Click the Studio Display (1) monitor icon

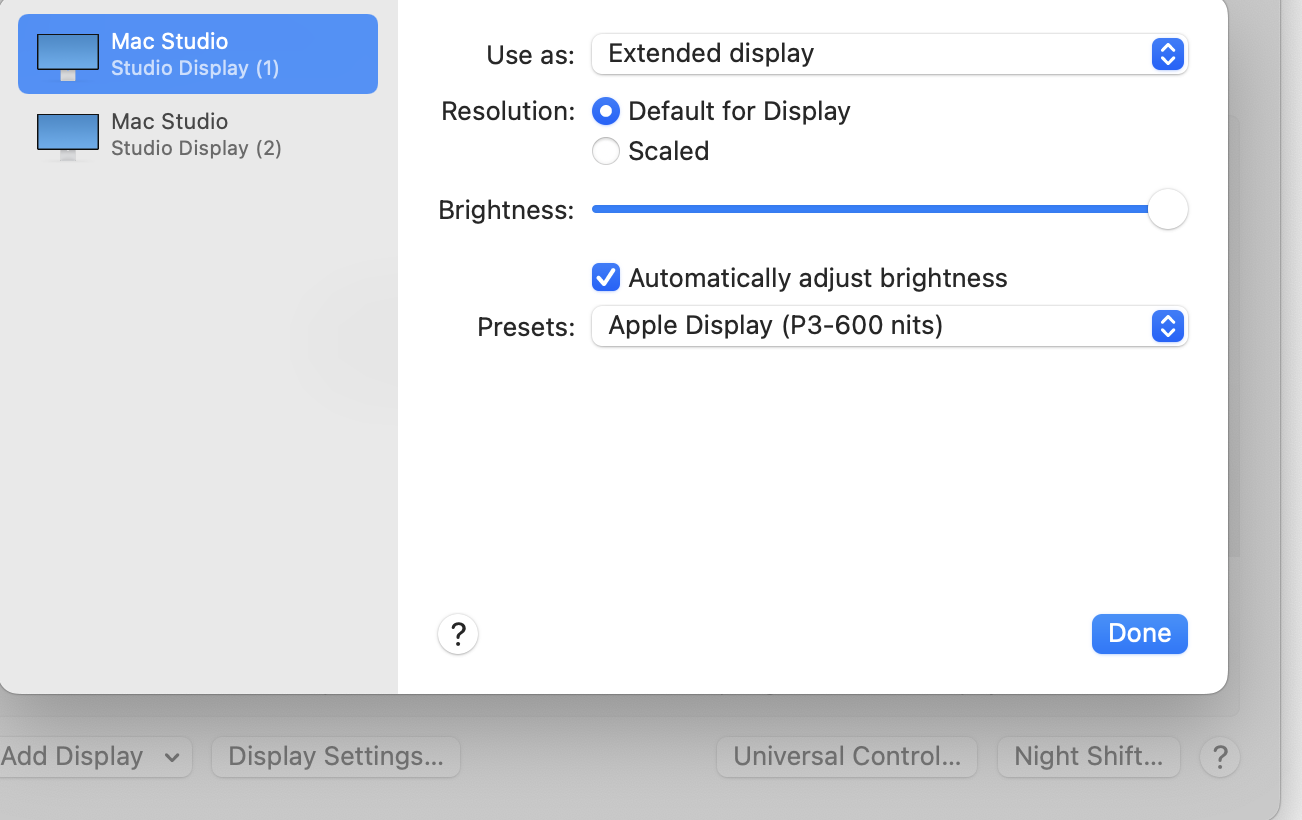point(68,55)
